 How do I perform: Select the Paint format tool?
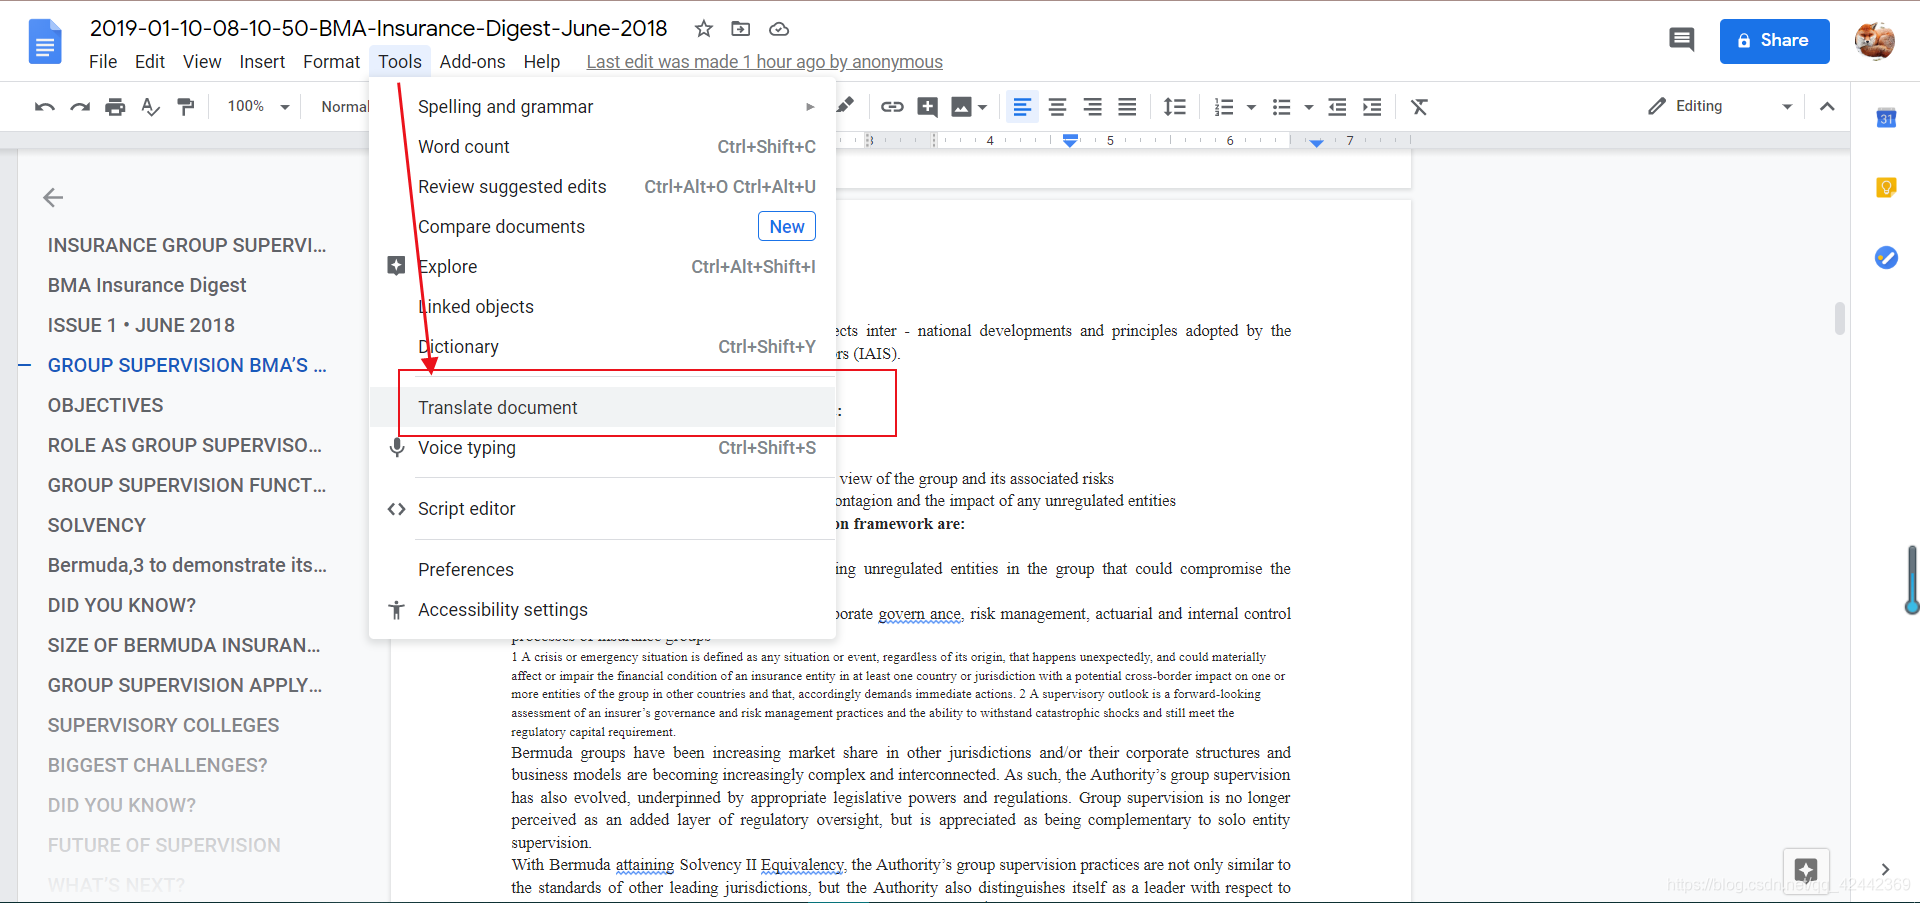pos(186,107)
